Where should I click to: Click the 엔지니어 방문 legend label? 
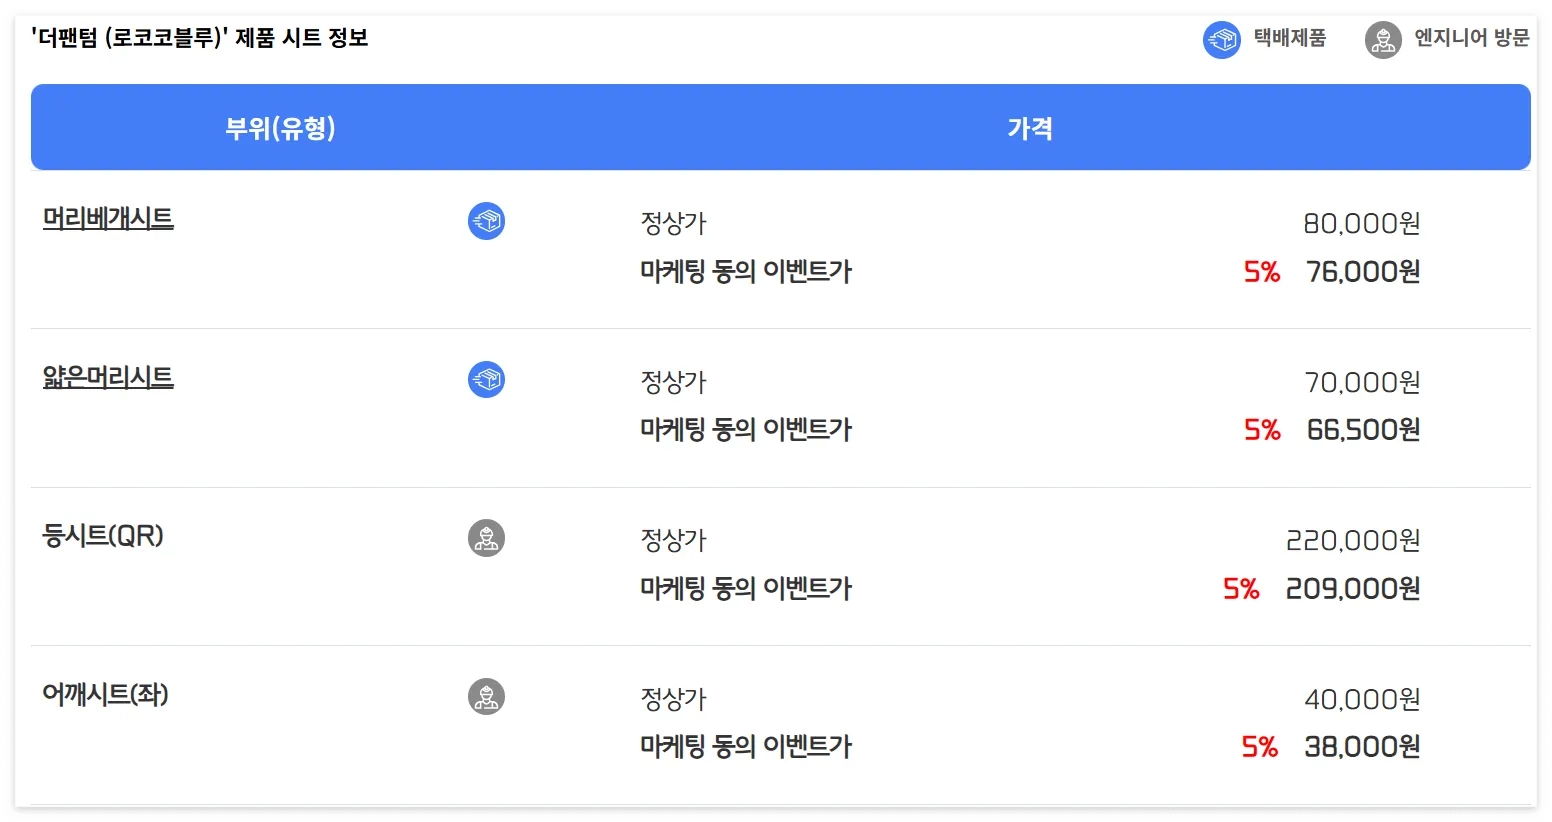1471,40
